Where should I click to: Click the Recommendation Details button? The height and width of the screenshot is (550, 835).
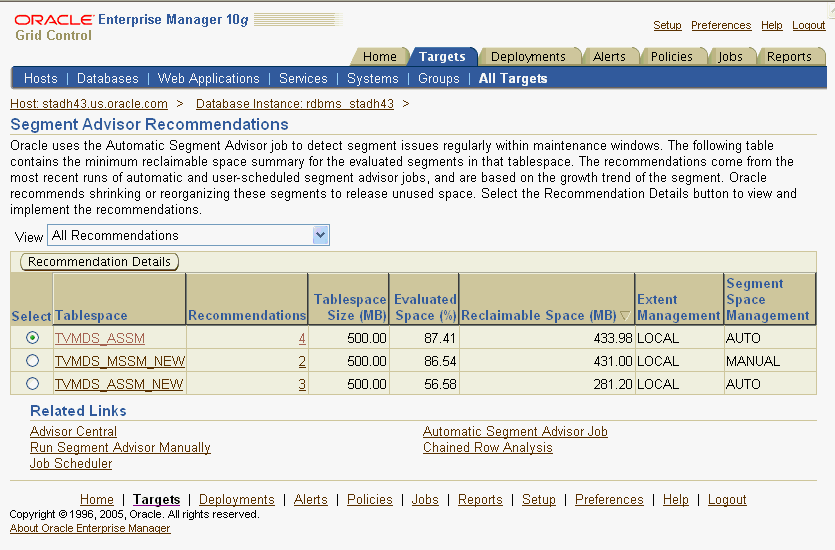(x=99, y=262)
